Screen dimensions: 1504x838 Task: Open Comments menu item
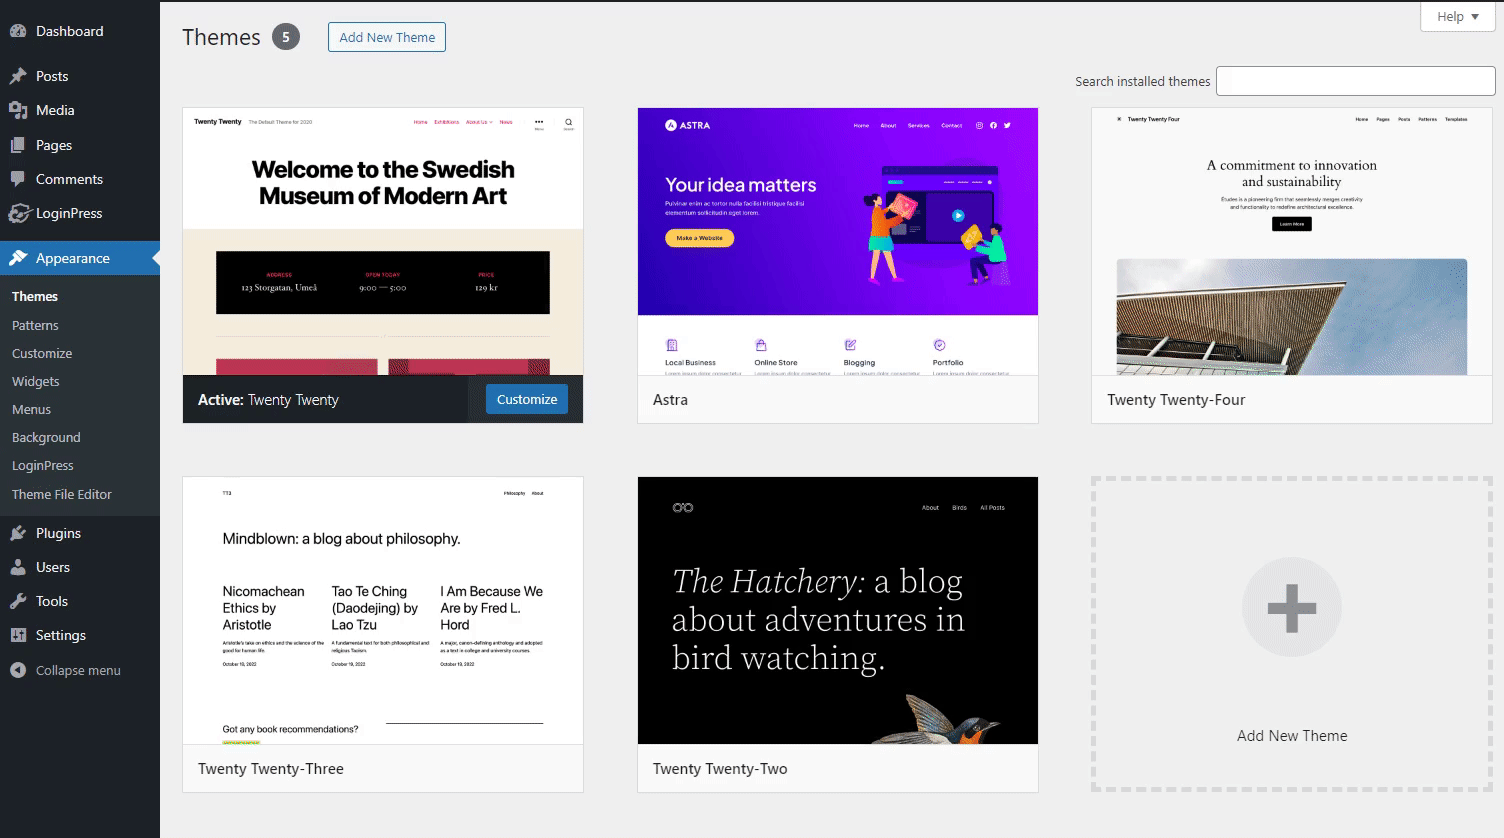click(80, 179)
